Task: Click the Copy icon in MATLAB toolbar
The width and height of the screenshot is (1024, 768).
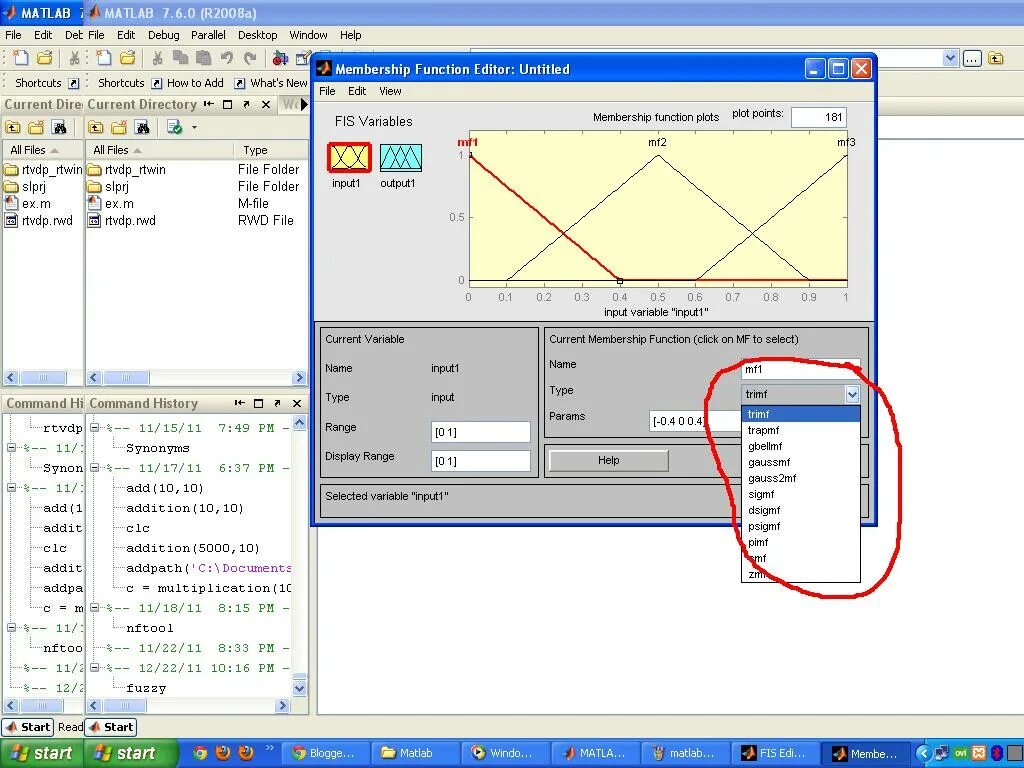Action: [x=180, y=58]
